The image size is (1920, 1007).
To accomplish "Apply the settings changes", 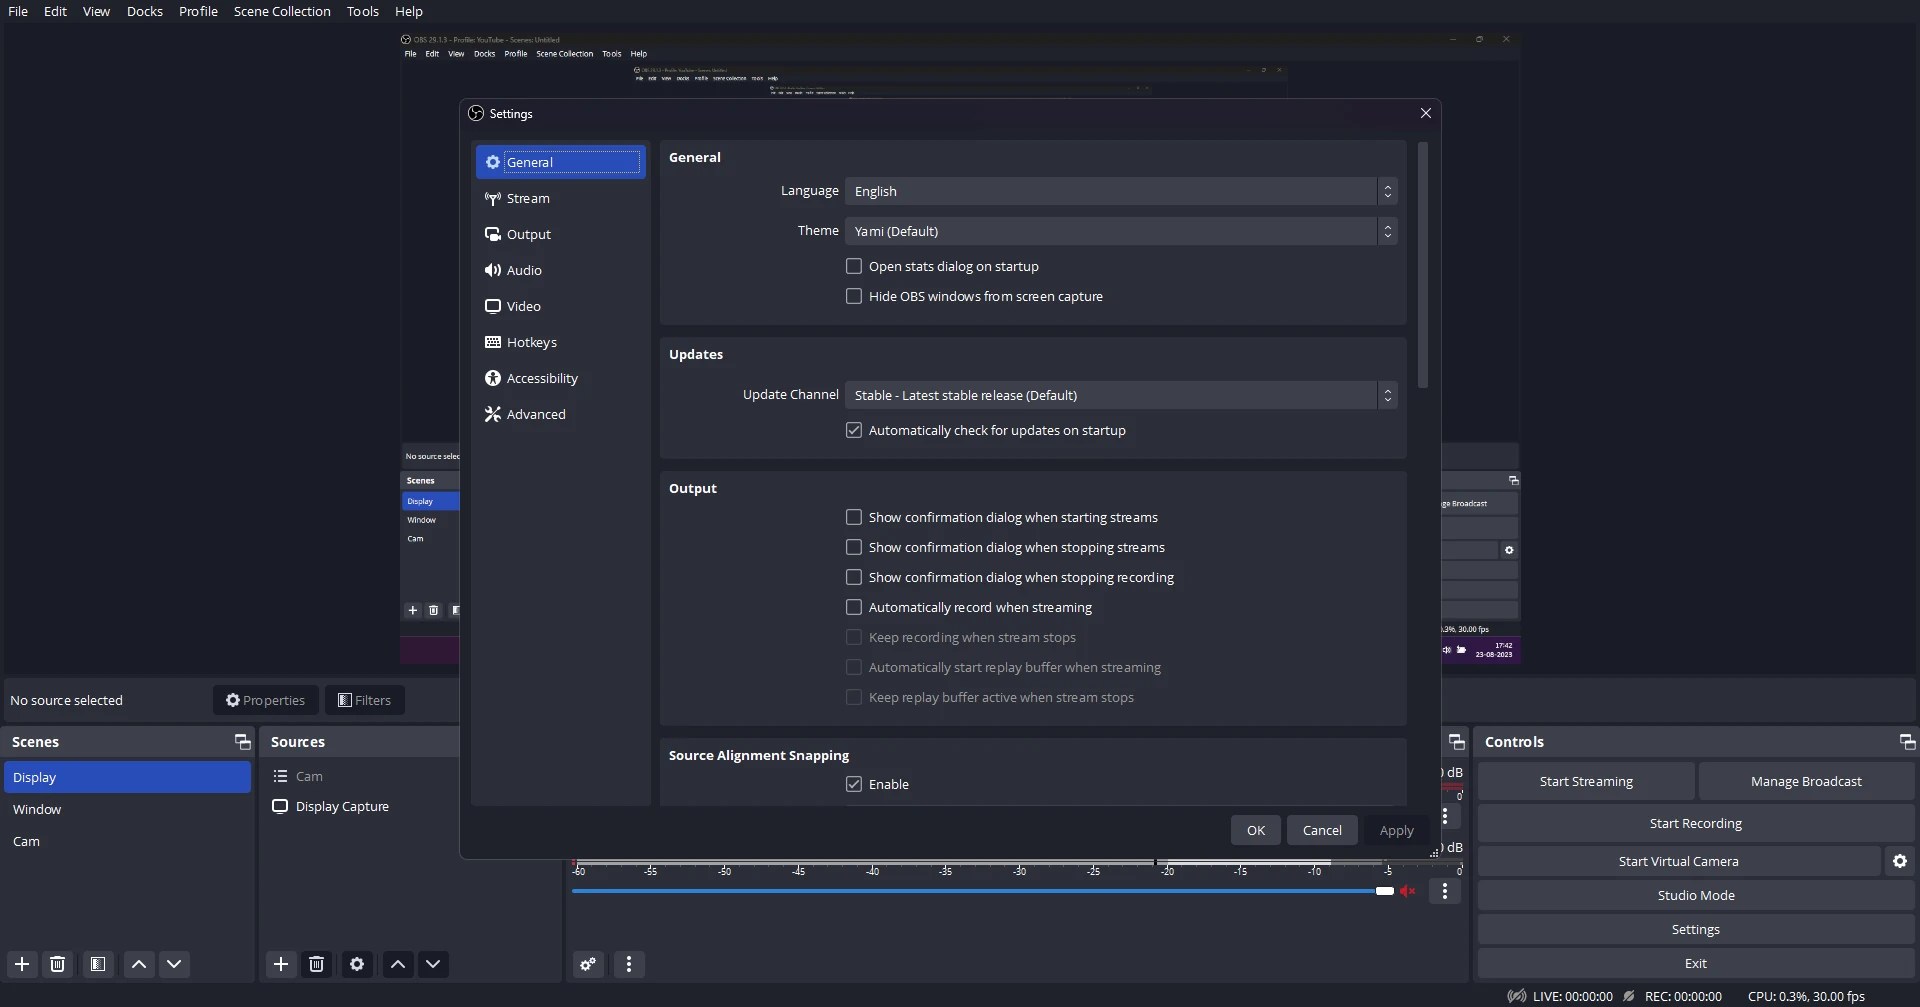I will pyautogui.click(x=1396, y=830).
